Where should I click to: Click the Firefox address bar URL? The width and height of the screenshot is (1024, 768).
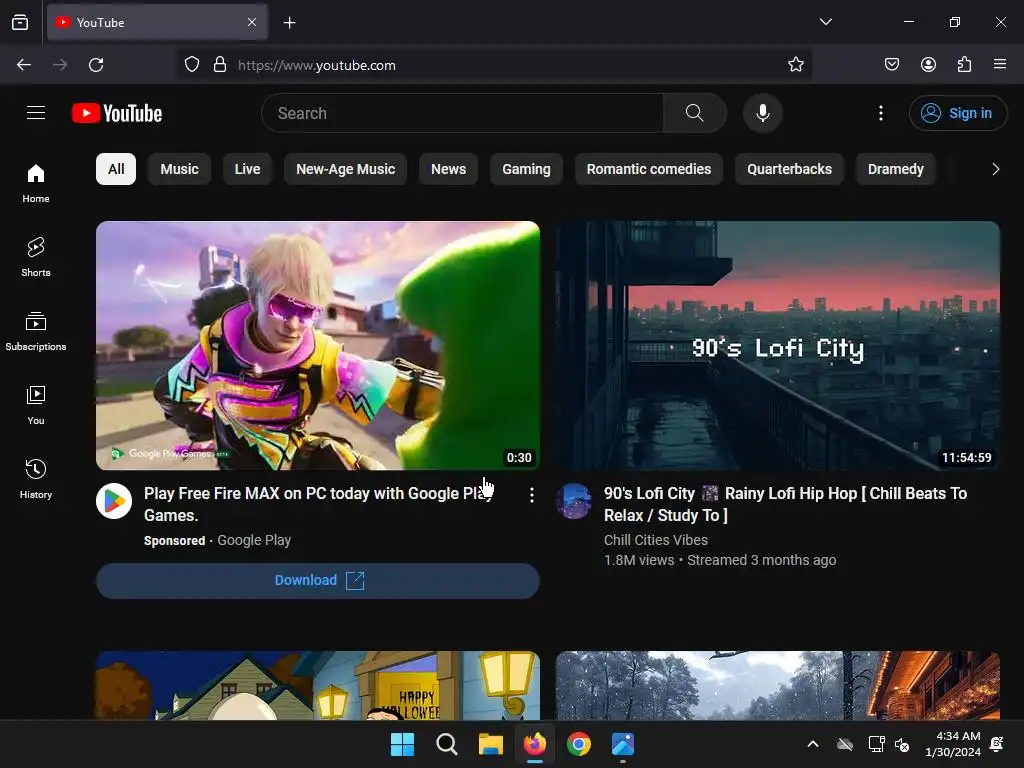(x=317, y=65)
